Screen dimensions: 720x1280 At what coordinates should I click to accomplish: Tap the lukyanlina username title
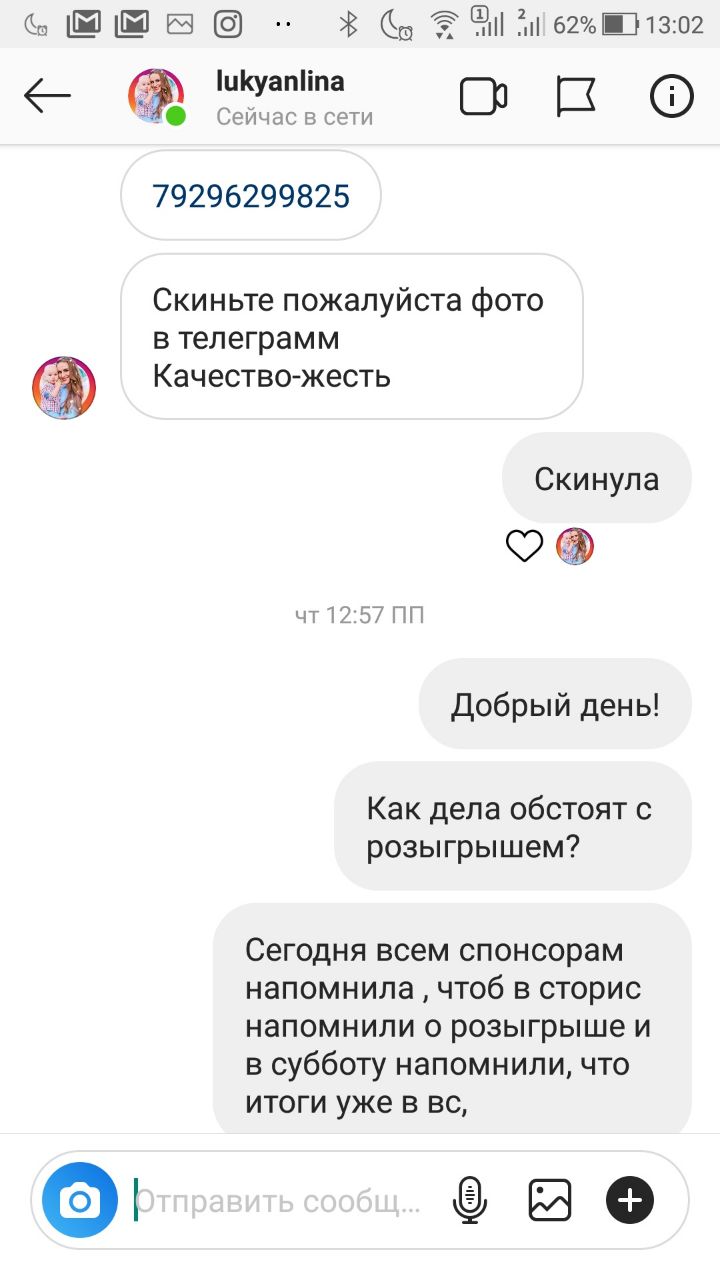pyautogui.click(x=280, y=81)
